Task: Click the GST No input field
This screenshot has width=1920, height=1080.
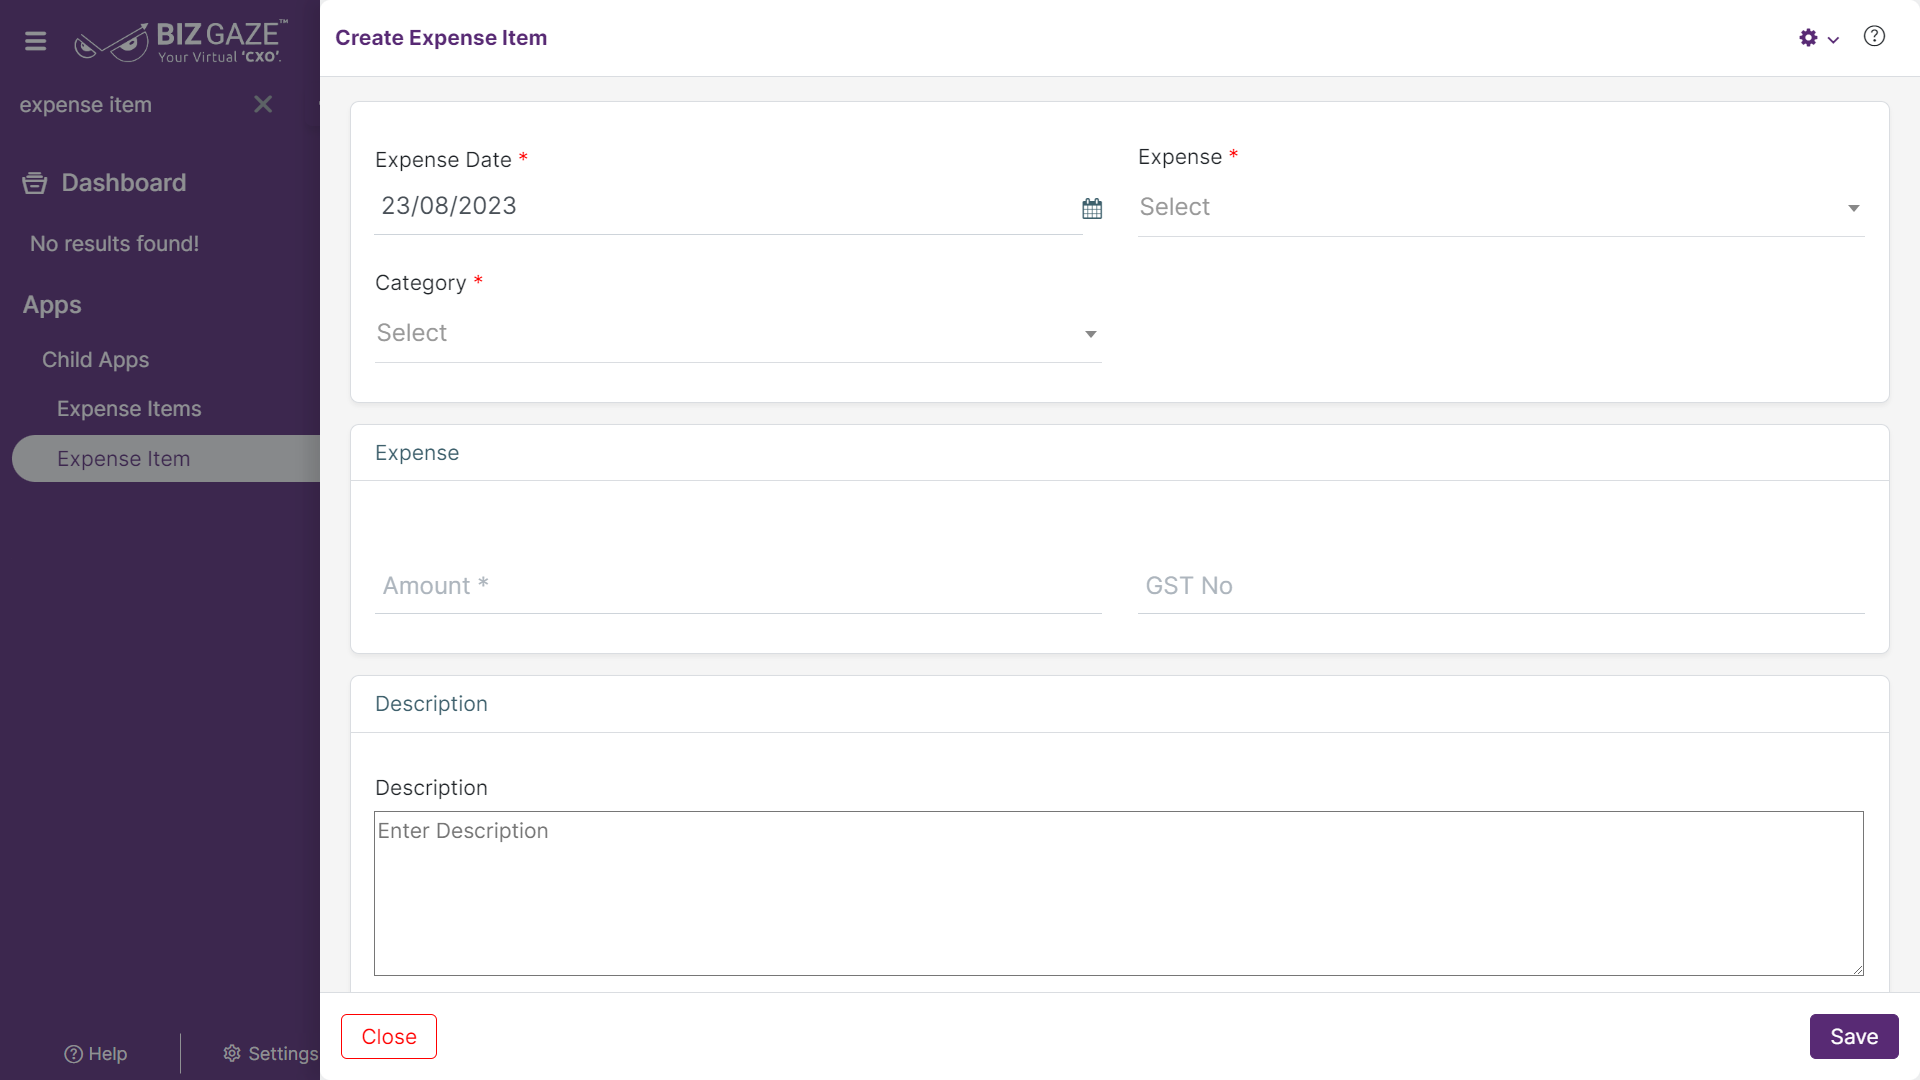Action: point(1501,586)
